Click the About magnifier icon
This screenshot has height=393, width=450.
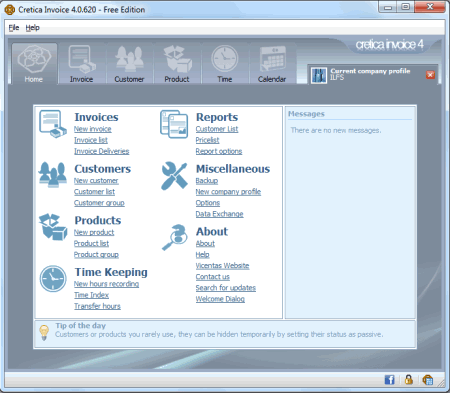click(174, 237)
